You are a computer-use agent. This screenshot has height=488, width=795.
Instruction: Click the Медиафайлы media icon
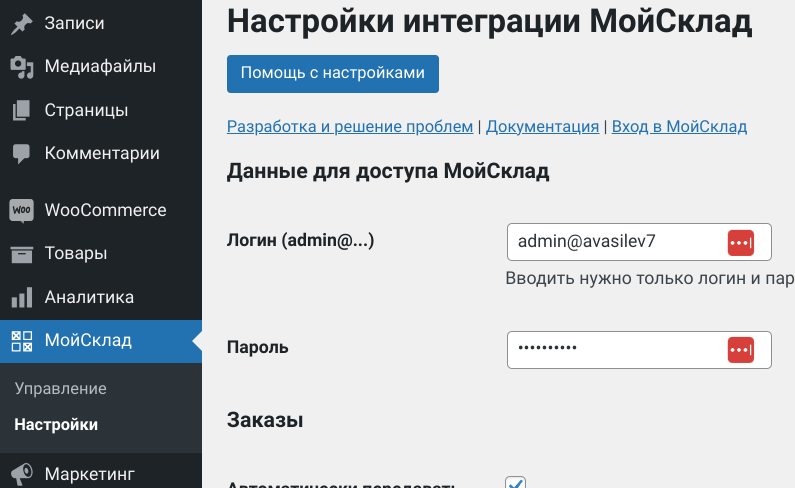click(21, 67)
